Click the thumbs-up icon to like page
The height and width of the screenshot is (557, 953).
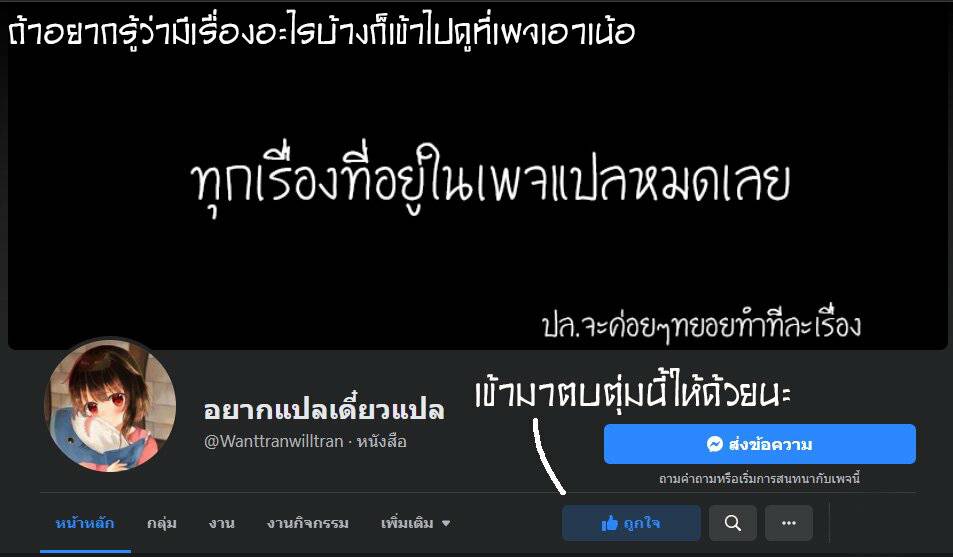pos(610,523)
